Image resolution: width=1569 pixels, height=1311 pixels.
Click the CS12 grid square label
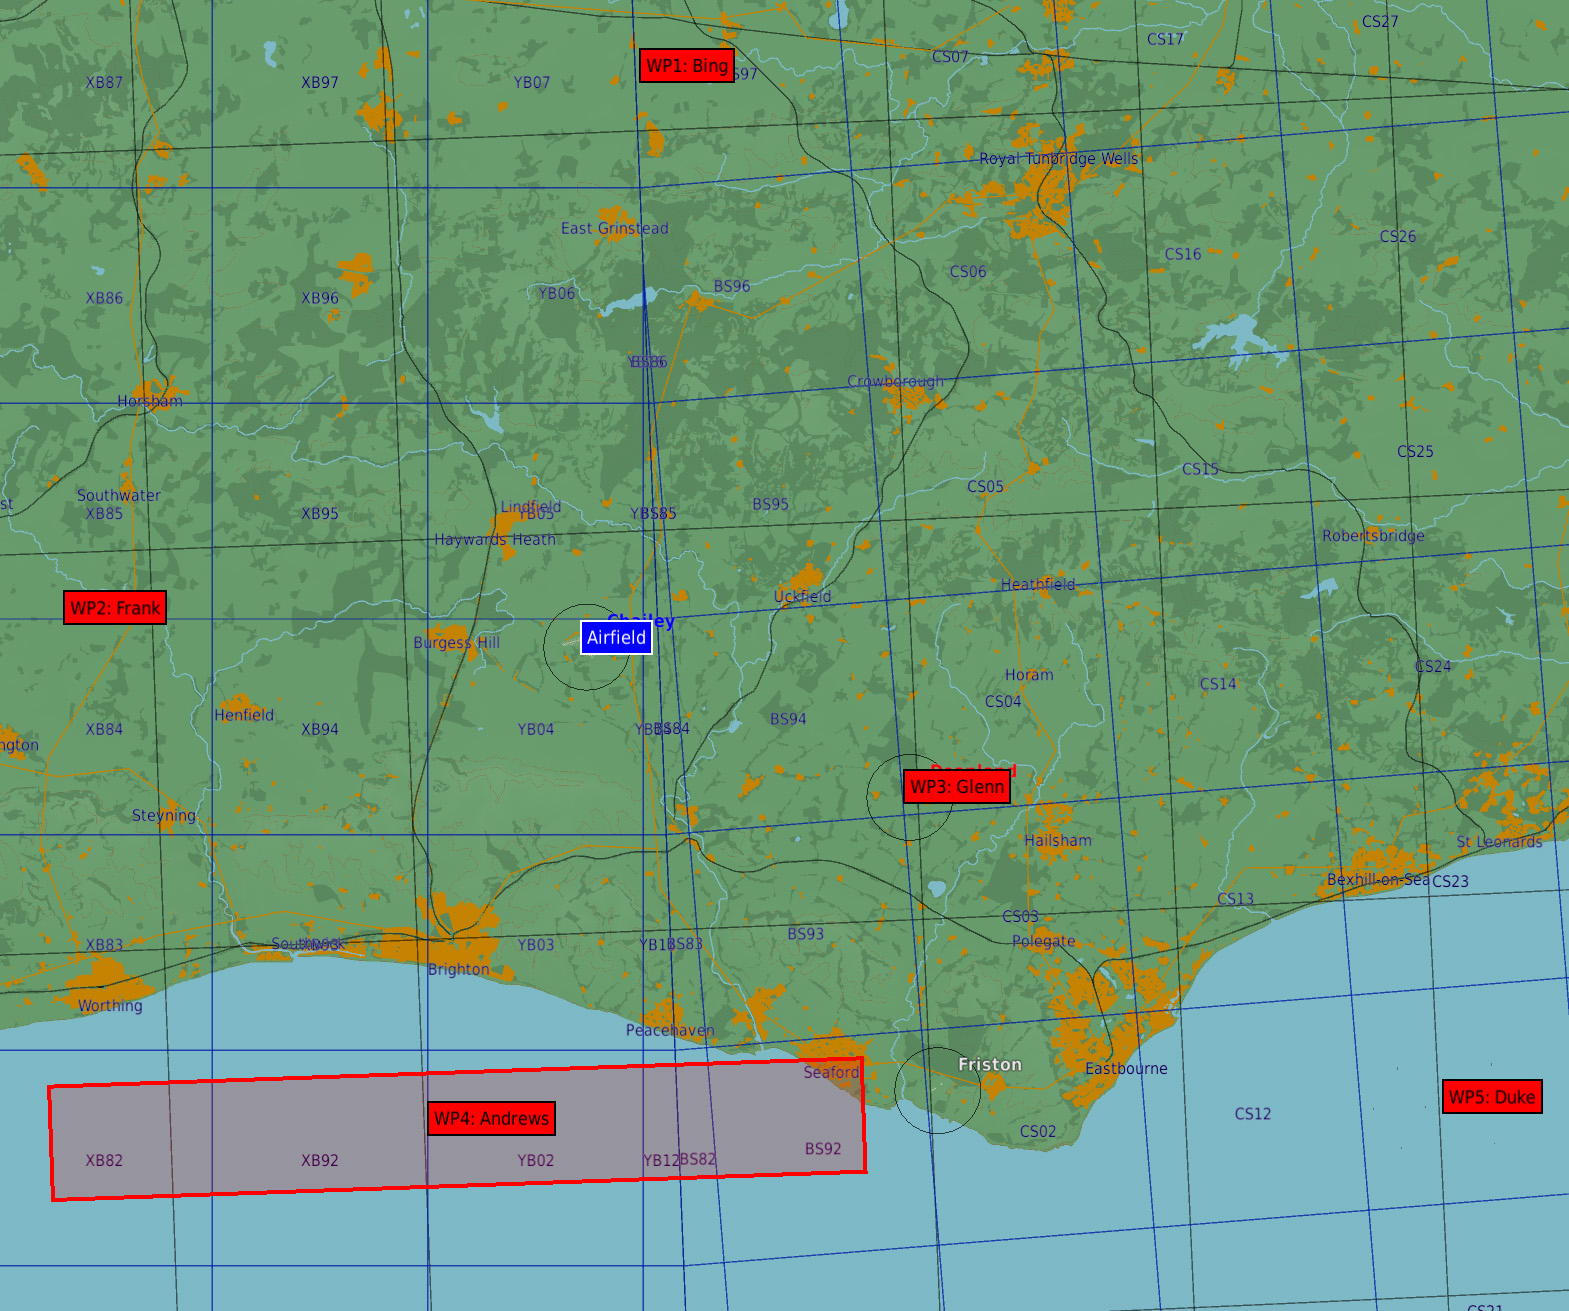coord(1252,1114)
